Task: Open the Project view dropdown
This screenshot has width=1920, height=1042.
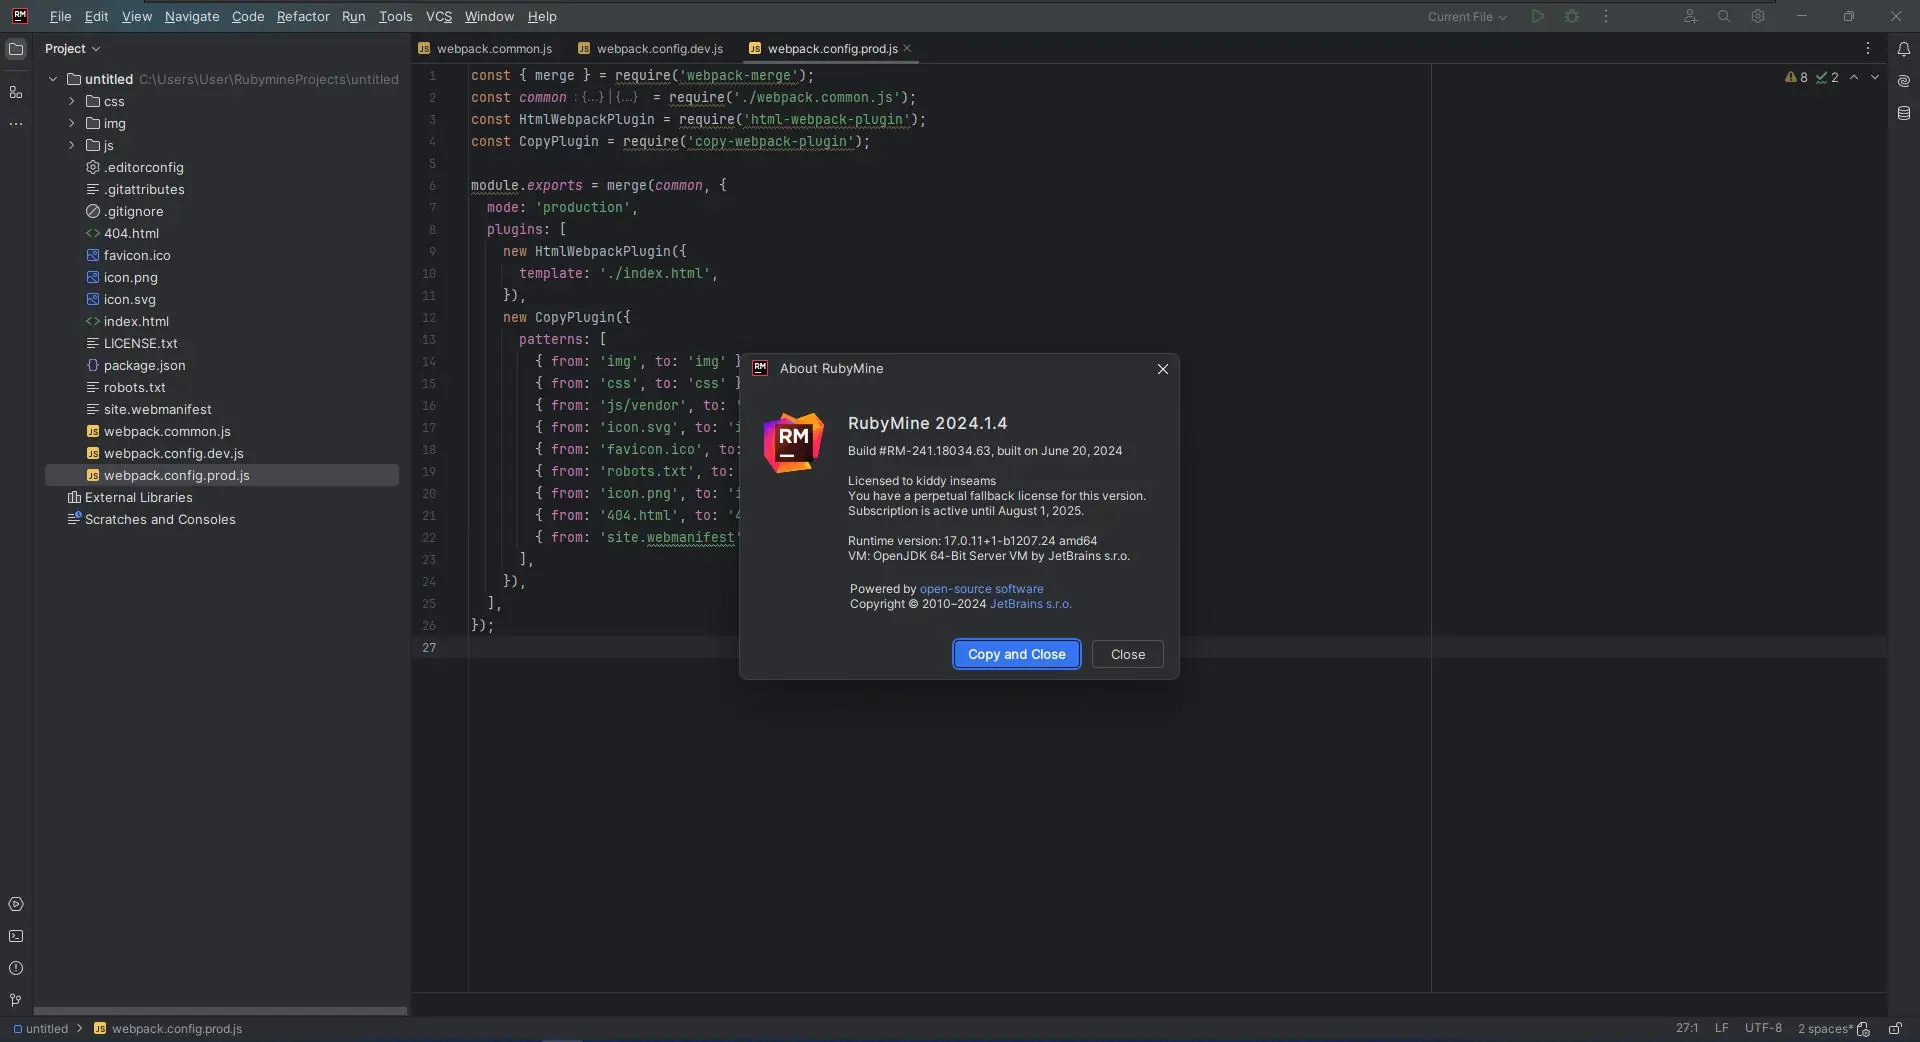Action: tap(72, 48)
